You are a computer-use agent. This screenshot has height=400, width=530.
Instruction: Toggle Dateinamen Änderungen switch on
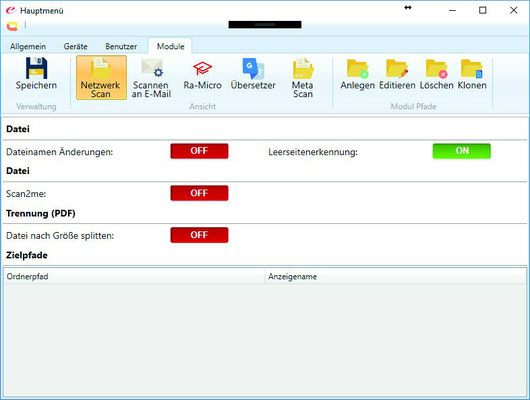tap(199, 151)
